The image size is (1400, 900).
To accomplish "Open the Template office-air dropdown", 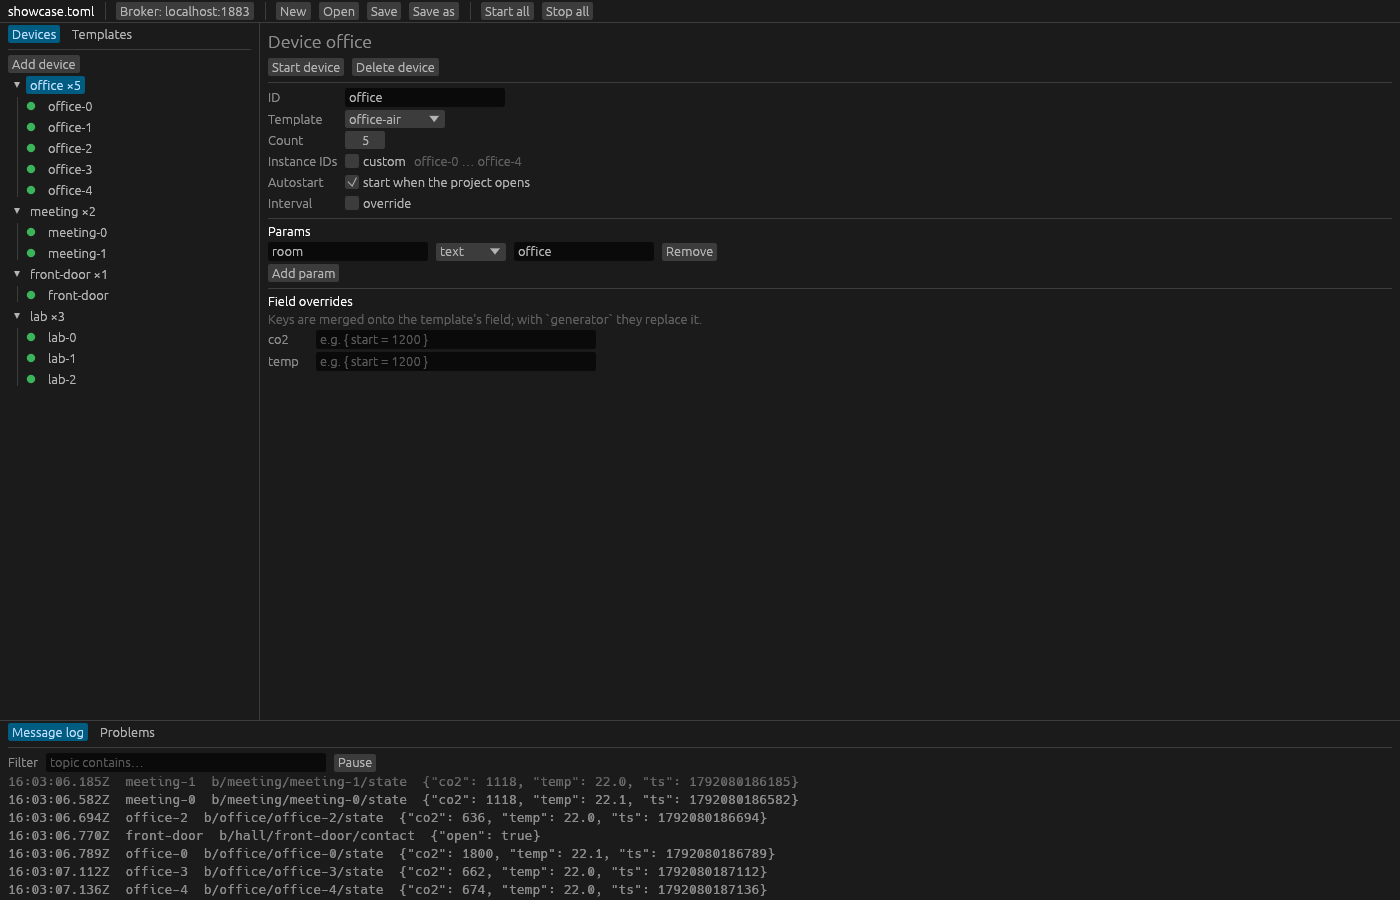I will click(x=395, y=119).
